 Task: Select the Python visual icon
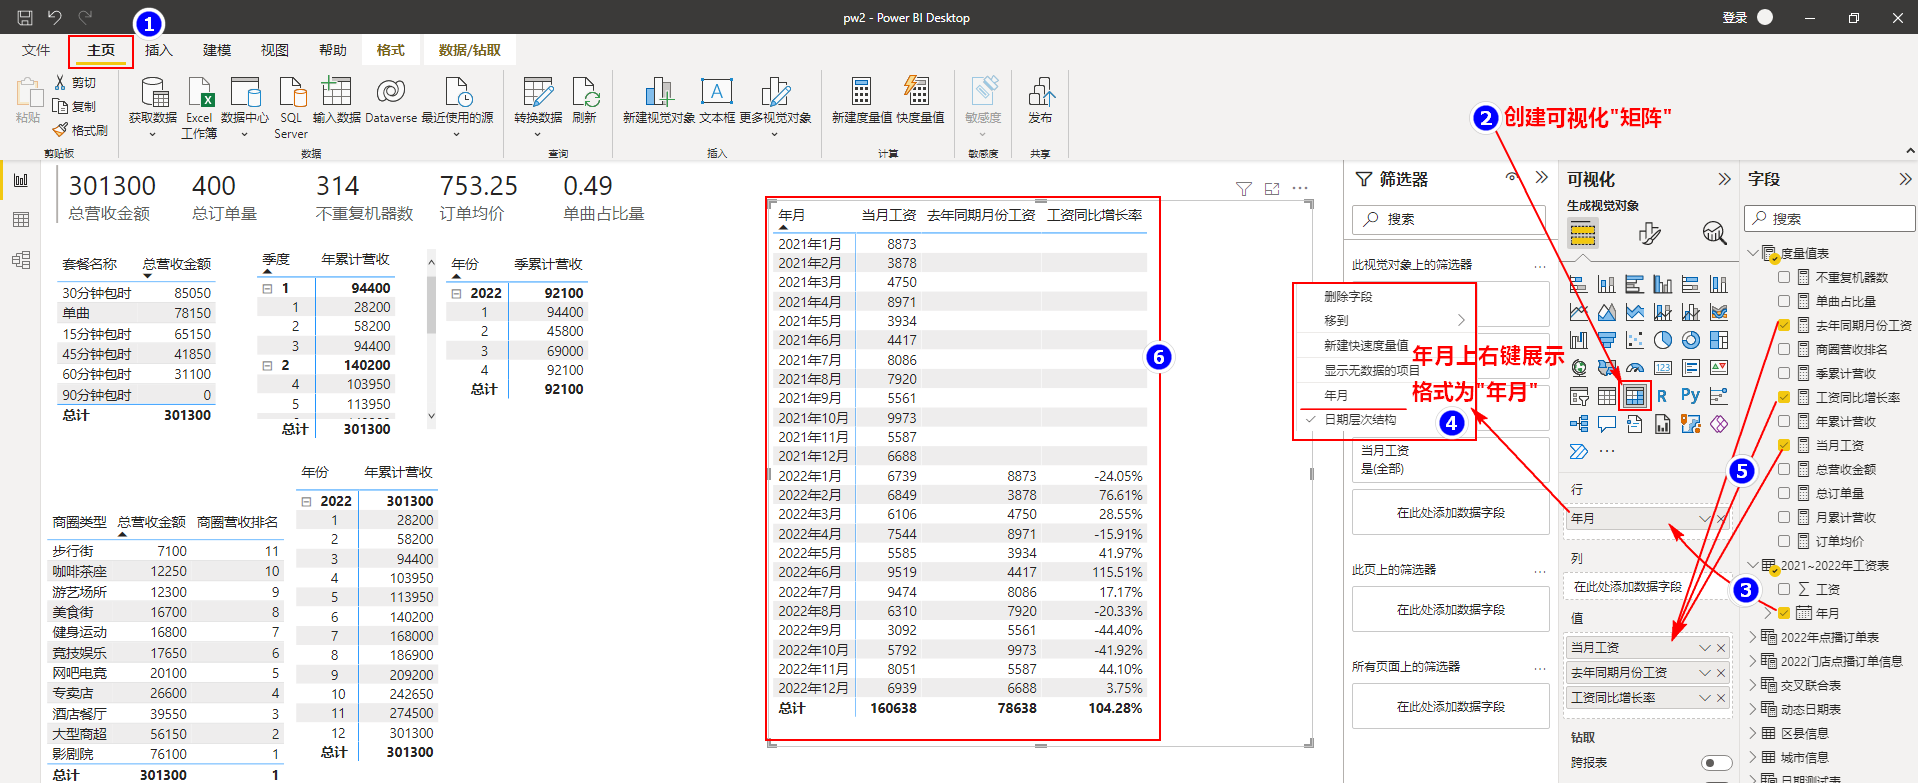(x=1690, y=396)
